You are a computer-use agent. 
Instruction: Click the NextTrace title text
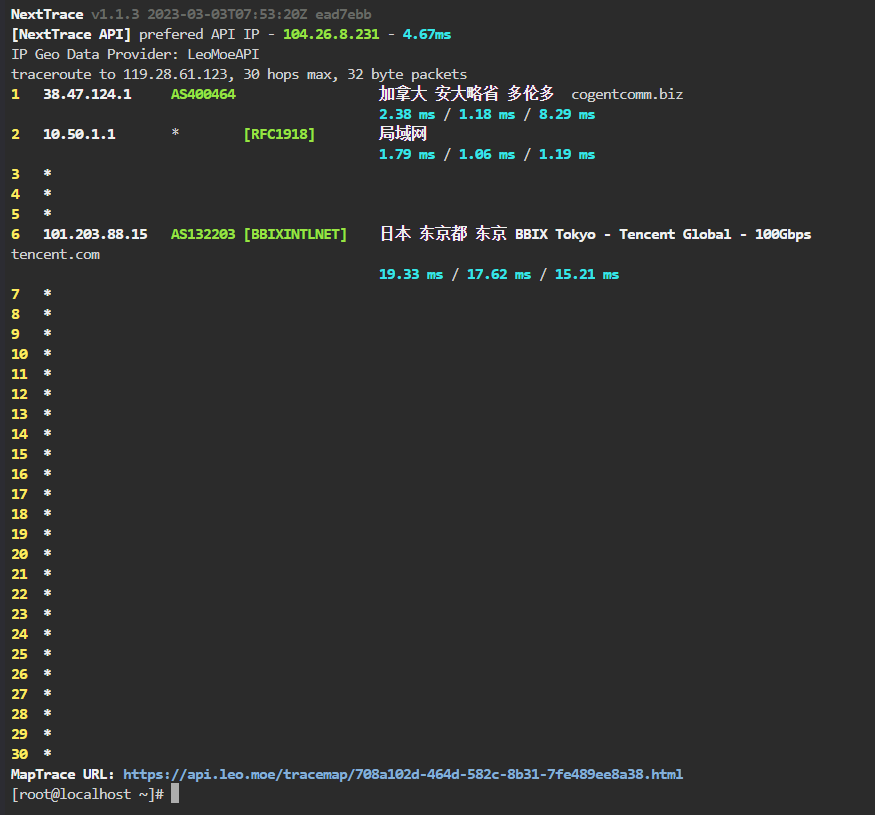(47, 14)
